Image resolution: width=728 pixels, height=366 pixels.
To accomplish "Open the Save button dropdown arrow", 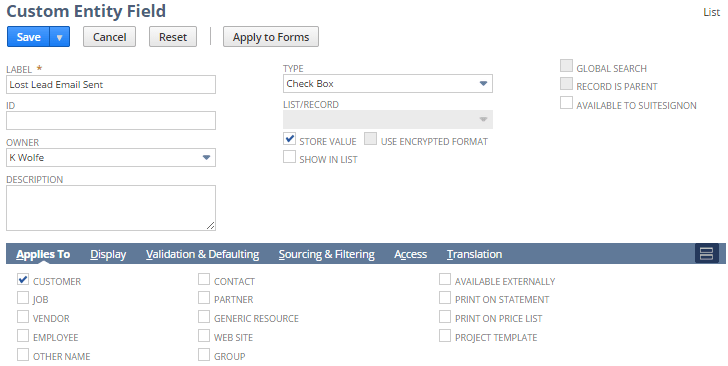I will point(60,37).
